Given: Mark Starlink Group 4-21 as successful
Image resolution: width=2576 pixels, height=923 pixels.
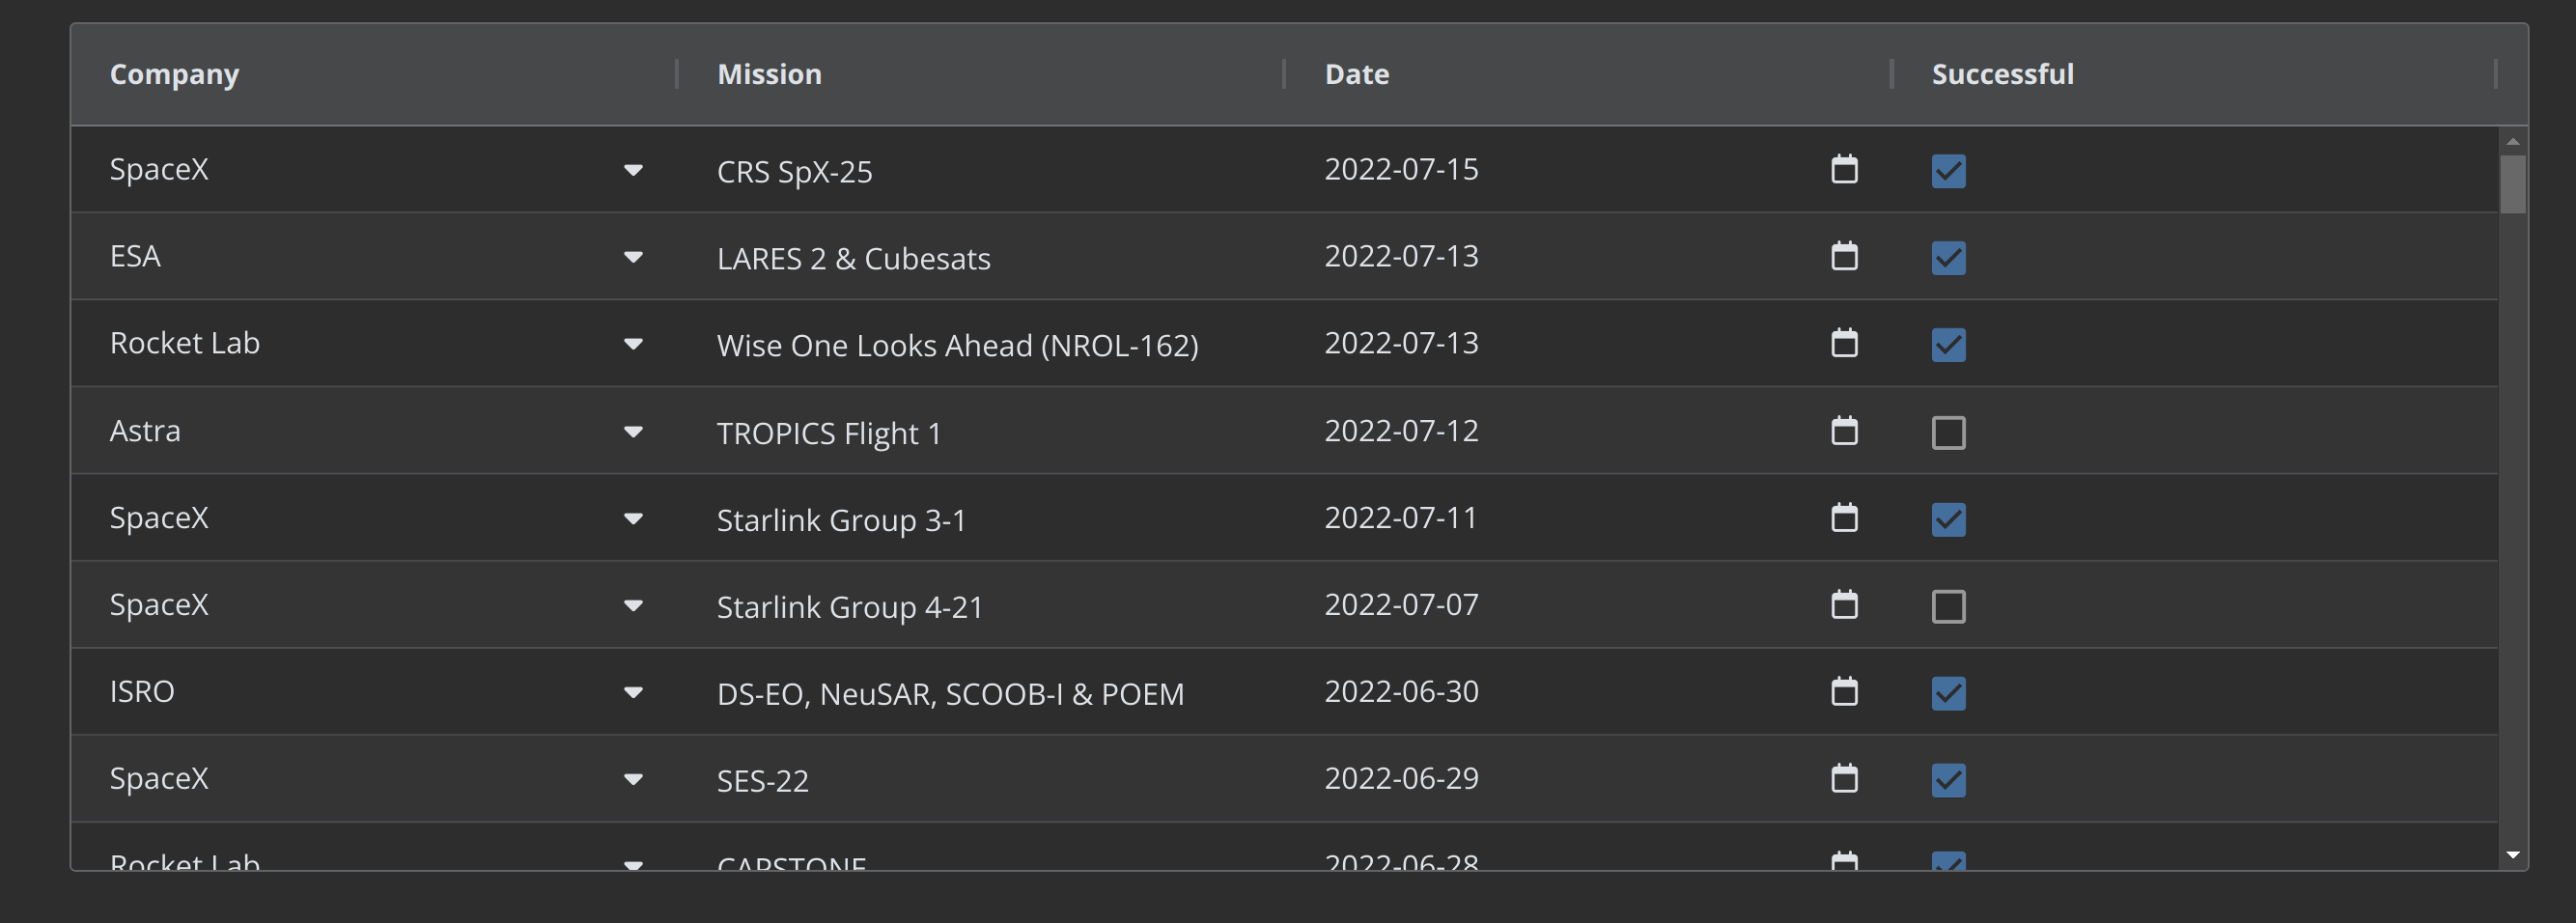Looking at the screenshot, I should pos(1948,607).
